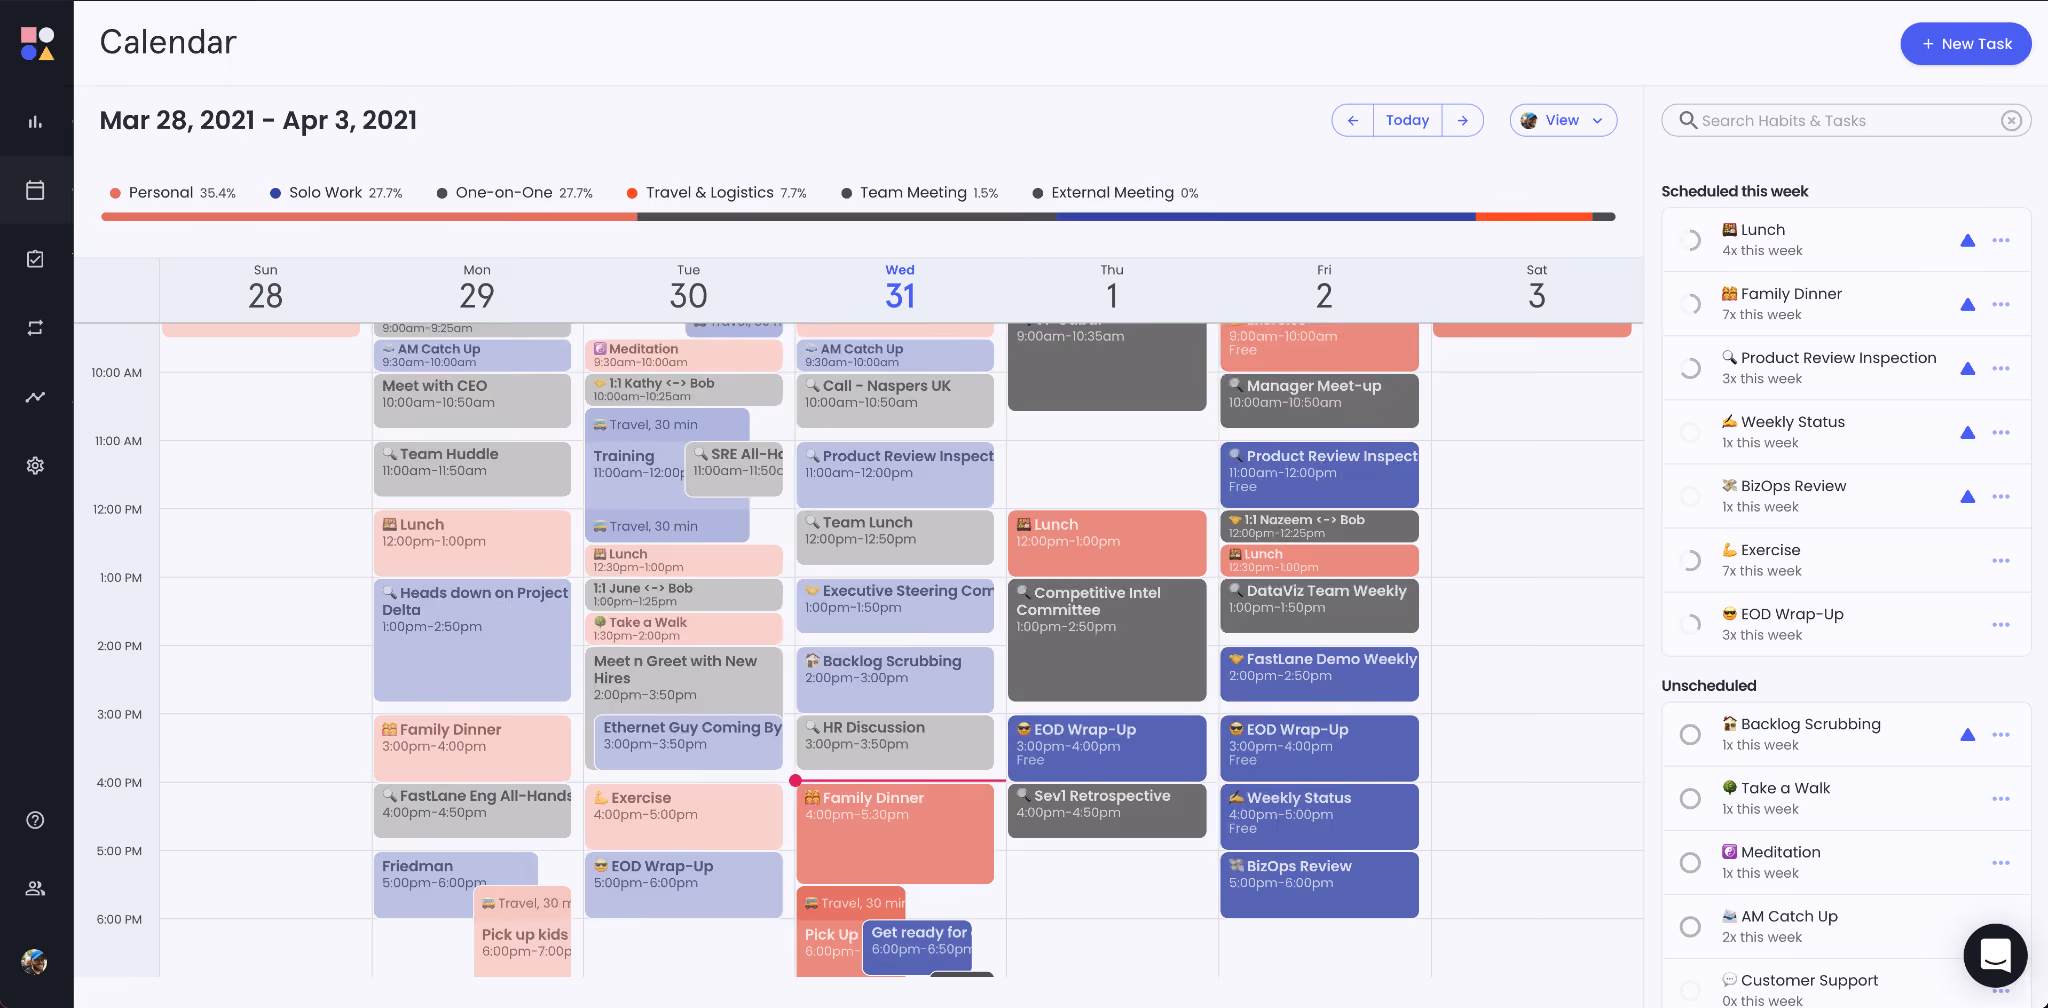
Task: Open Competitive Intel Committee event
Action: point(1107,640)
